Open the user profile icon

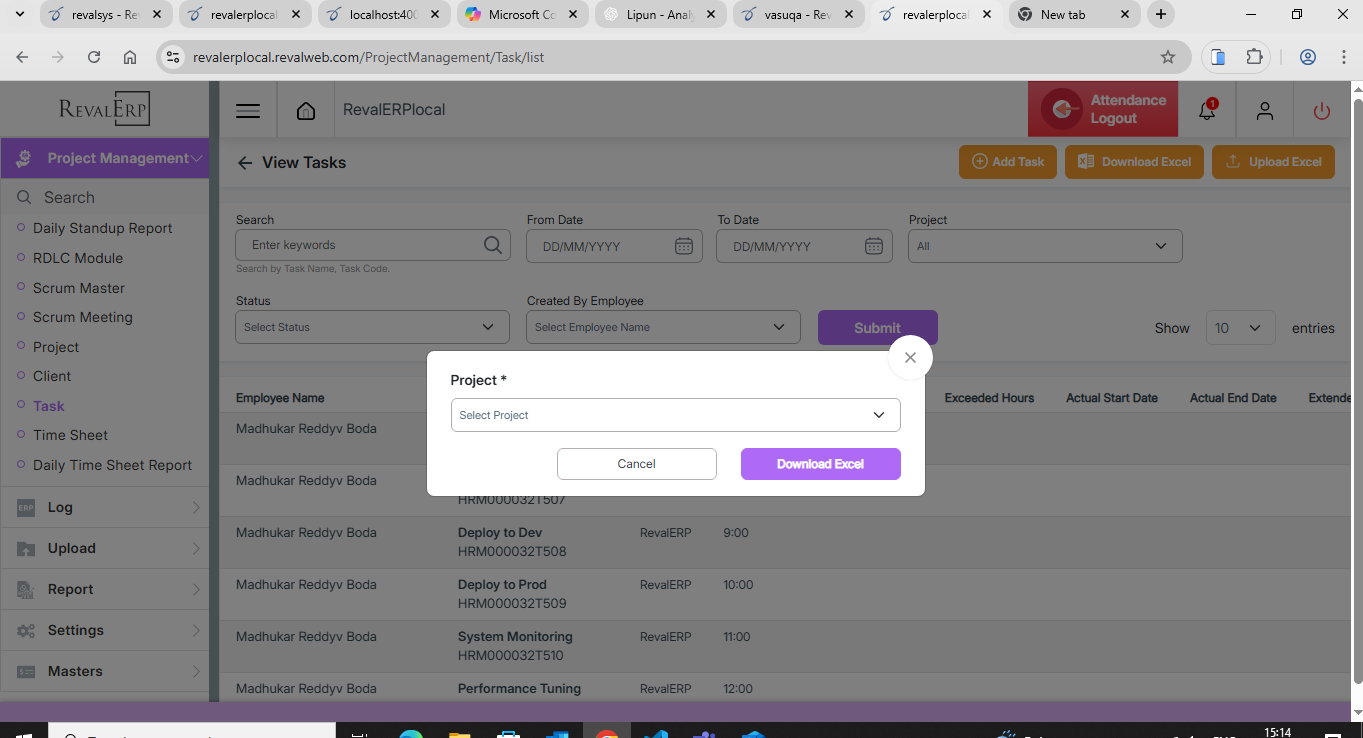[1265, 110]
